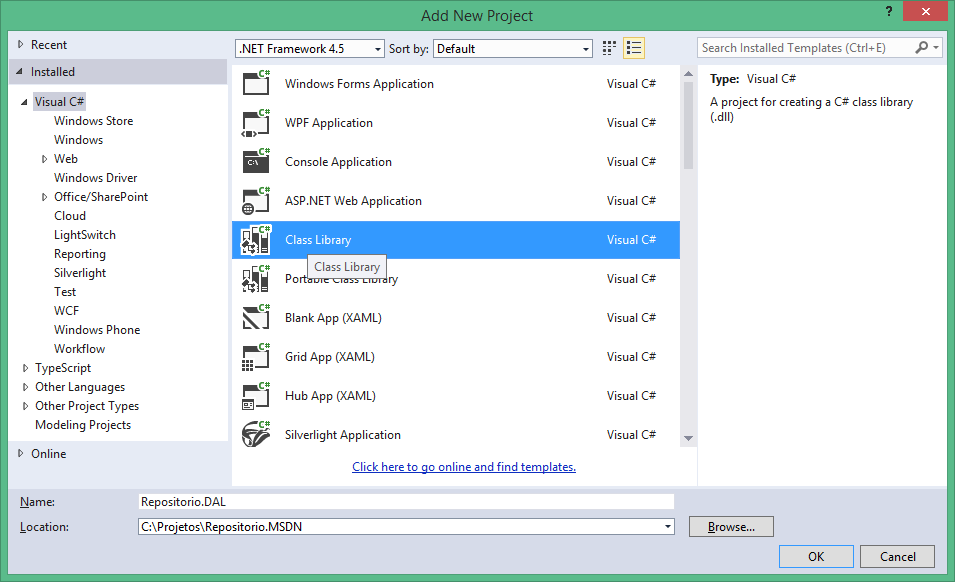Expand the Web tree node
955x582 pixels.
click(44, 159)
